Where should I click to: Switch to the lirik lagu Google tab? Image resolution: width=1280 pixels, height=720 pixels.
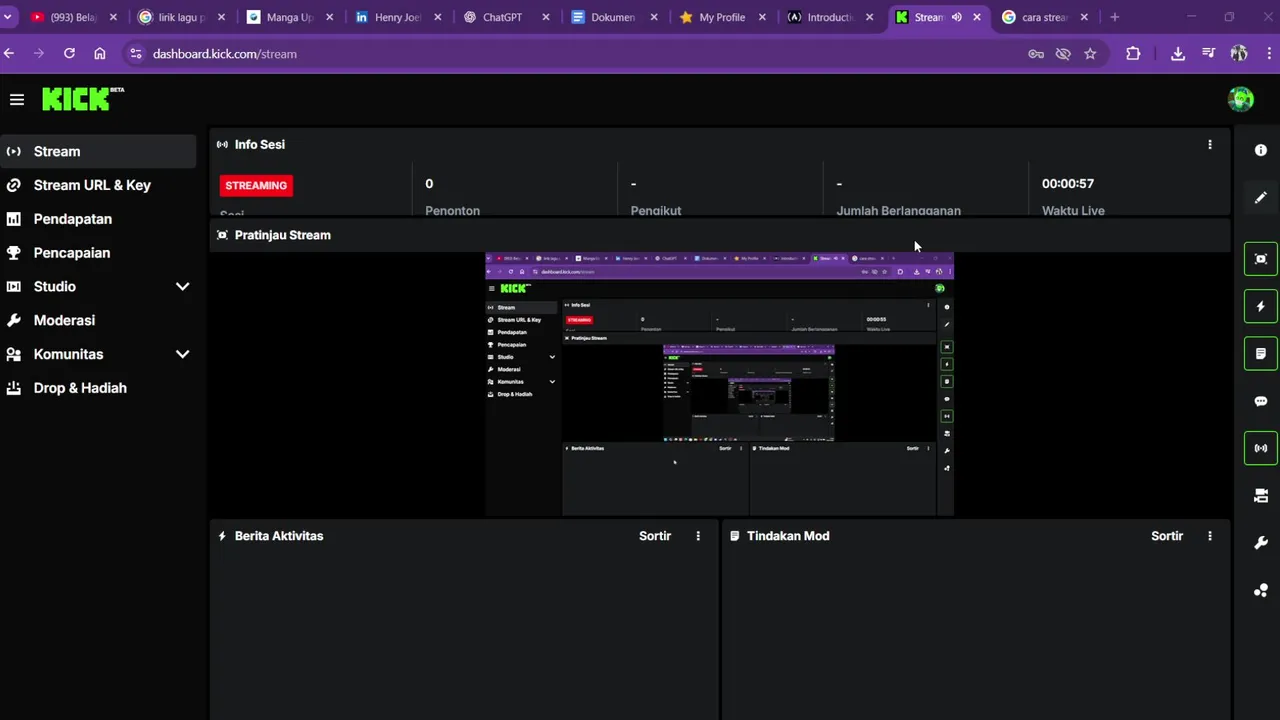coord(180,17)
